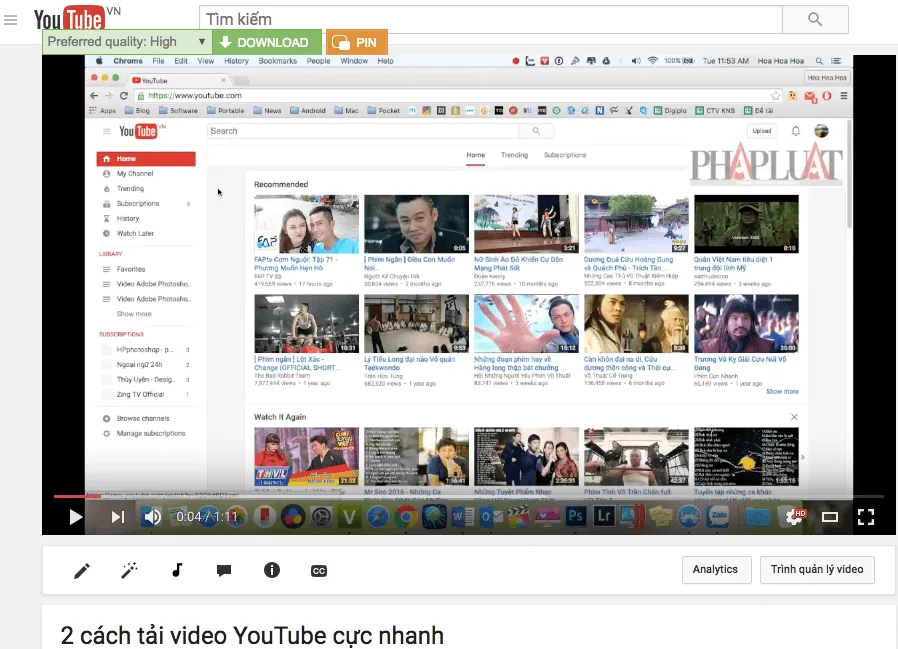
Task: Open subtitles CC icon below the video
Action: click(x=319, y=570)
